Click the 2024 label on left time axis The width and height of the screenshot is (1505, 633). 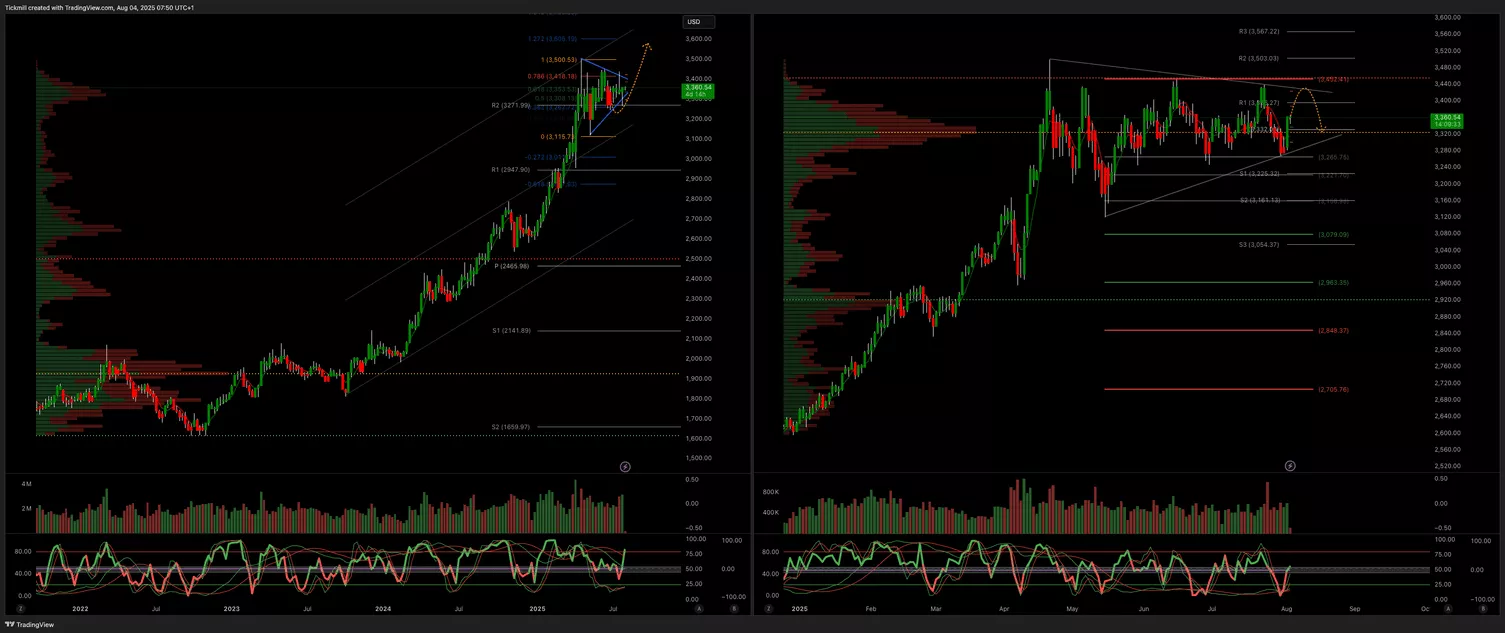point(383,608)
